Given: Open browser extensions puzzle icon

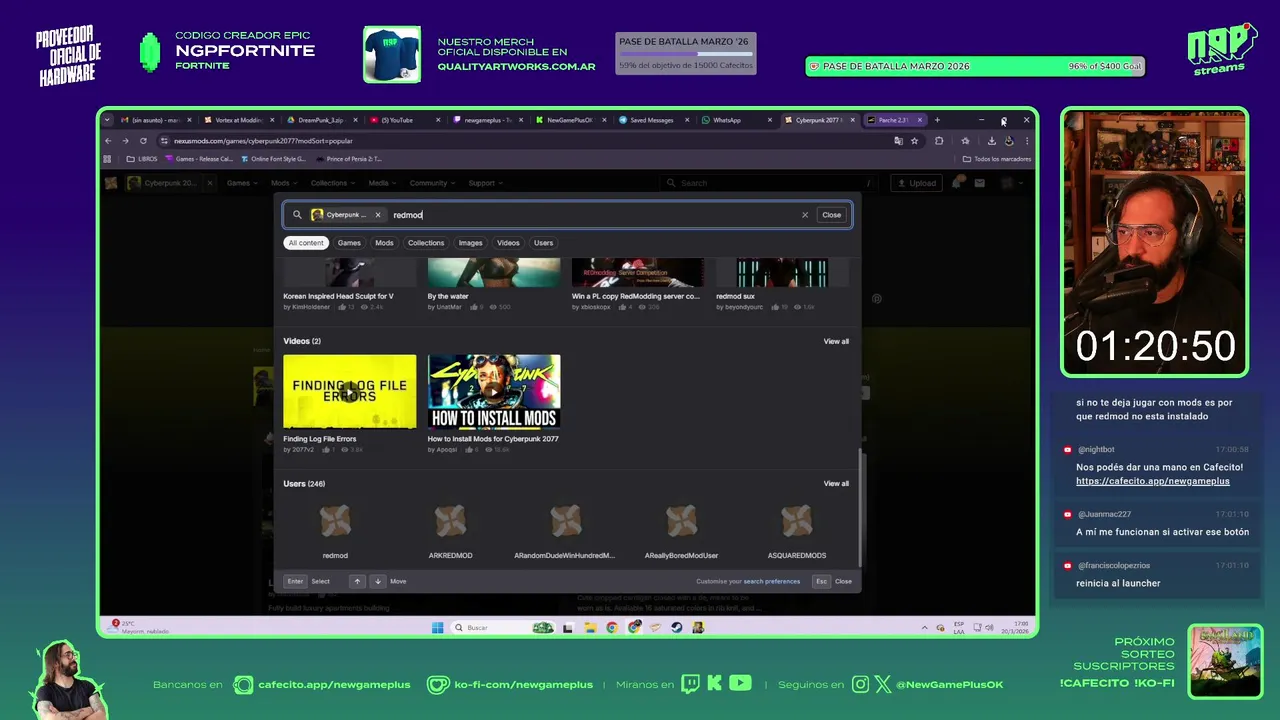Looking at the screenshot, I should click(939, 141).
